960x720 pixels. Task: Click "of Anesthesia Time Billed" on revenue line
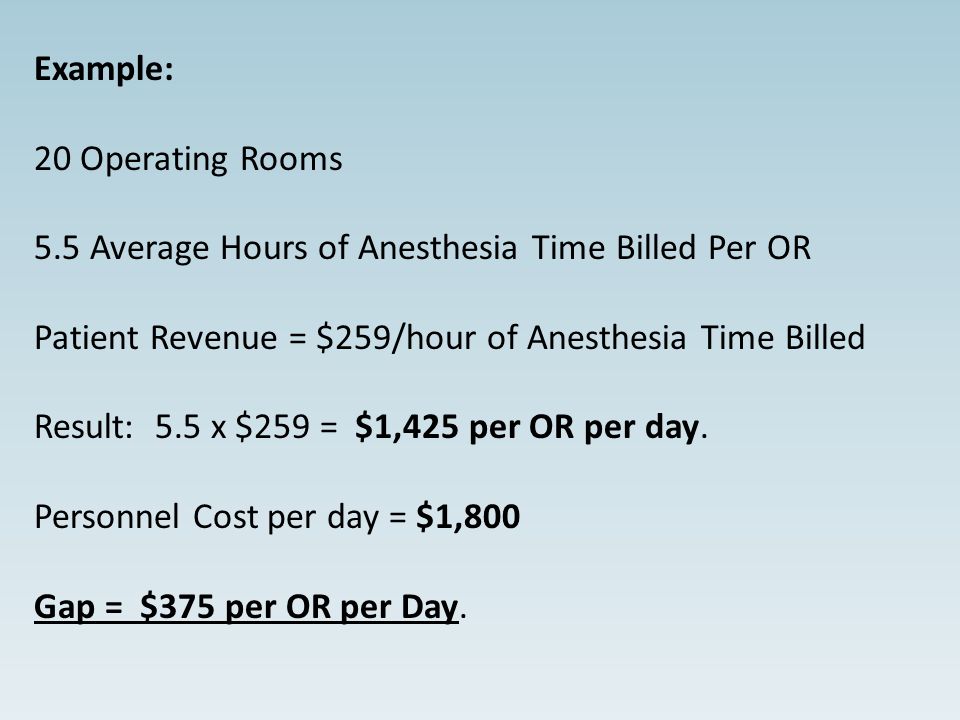coord(676,338)
